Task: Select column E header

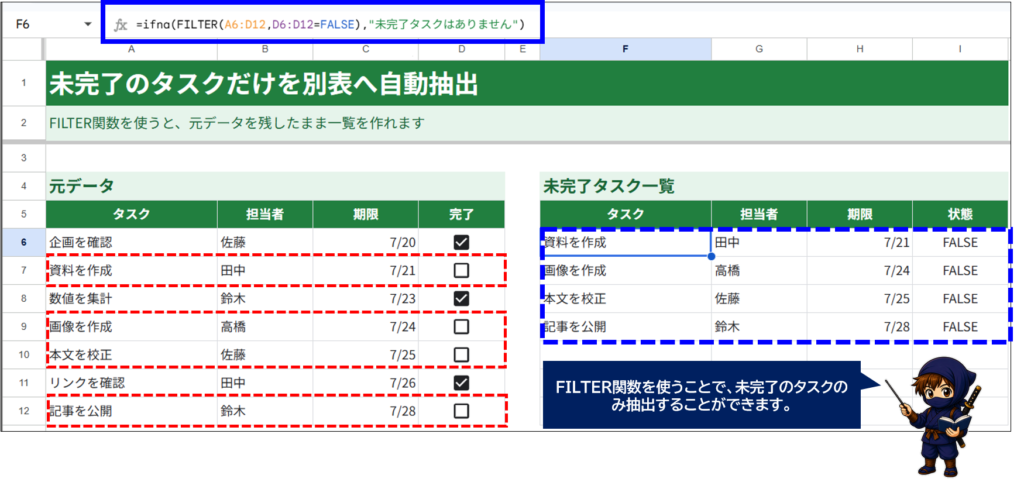Action: tap(522, 49)
